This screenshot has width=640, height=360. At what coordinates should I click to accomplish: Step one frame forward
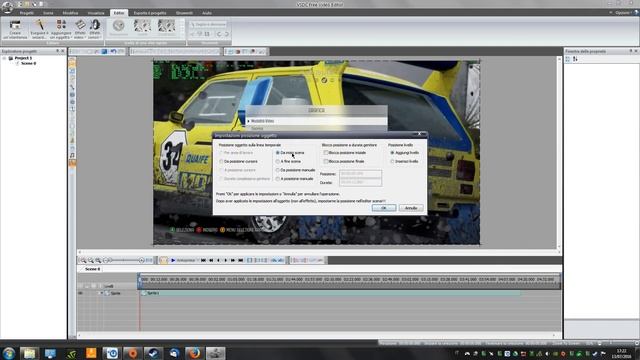[x=225, y=260]
